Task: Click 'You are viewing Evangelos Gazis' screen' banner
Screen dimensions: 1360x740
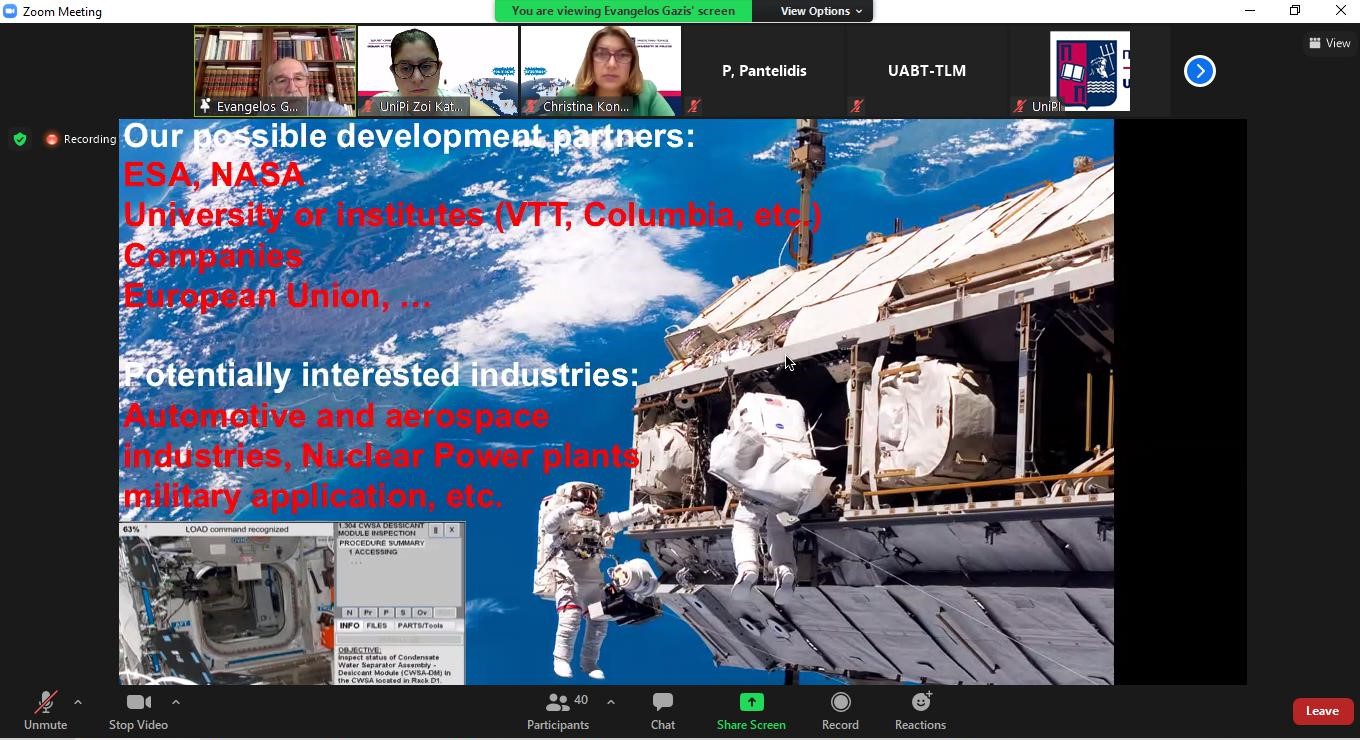Action: click(x=623, y=11)
